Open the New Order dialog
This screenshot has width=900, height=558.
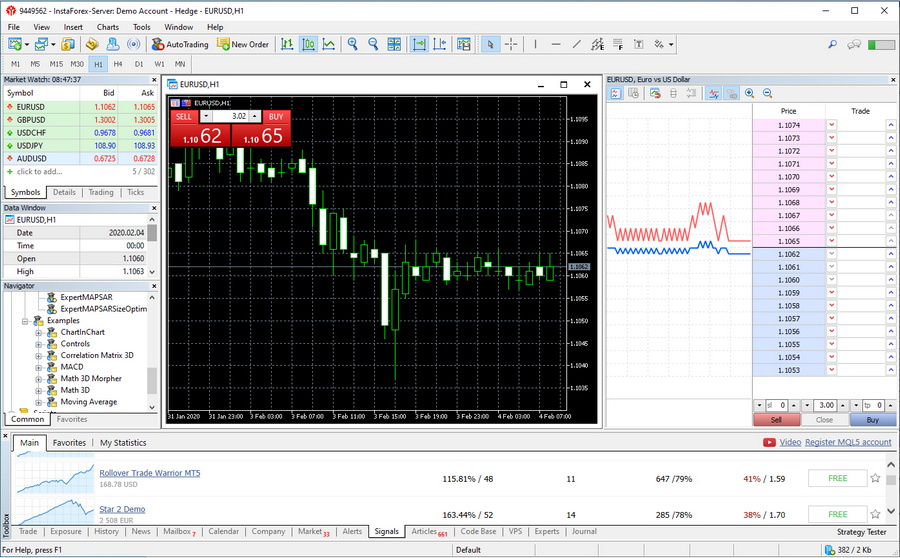click(x=243, y=44)
